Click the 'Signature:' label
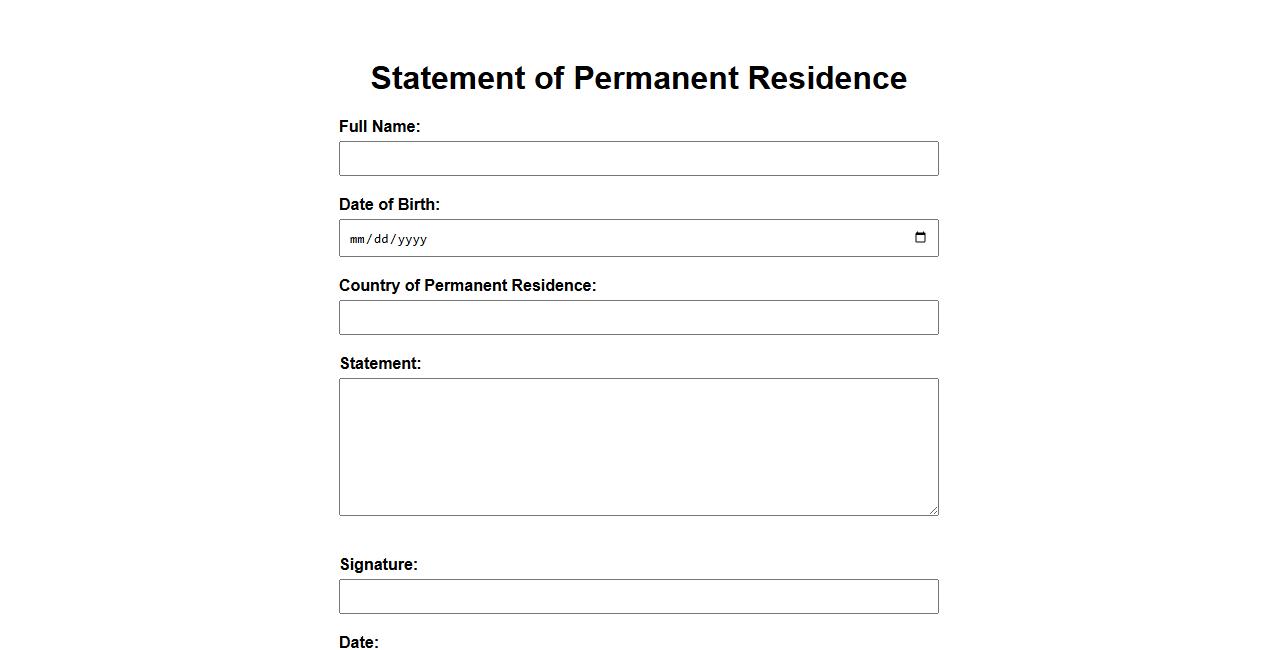This screenshot has width=1278, height=650. pyautogui.click(x=378, y=565)
